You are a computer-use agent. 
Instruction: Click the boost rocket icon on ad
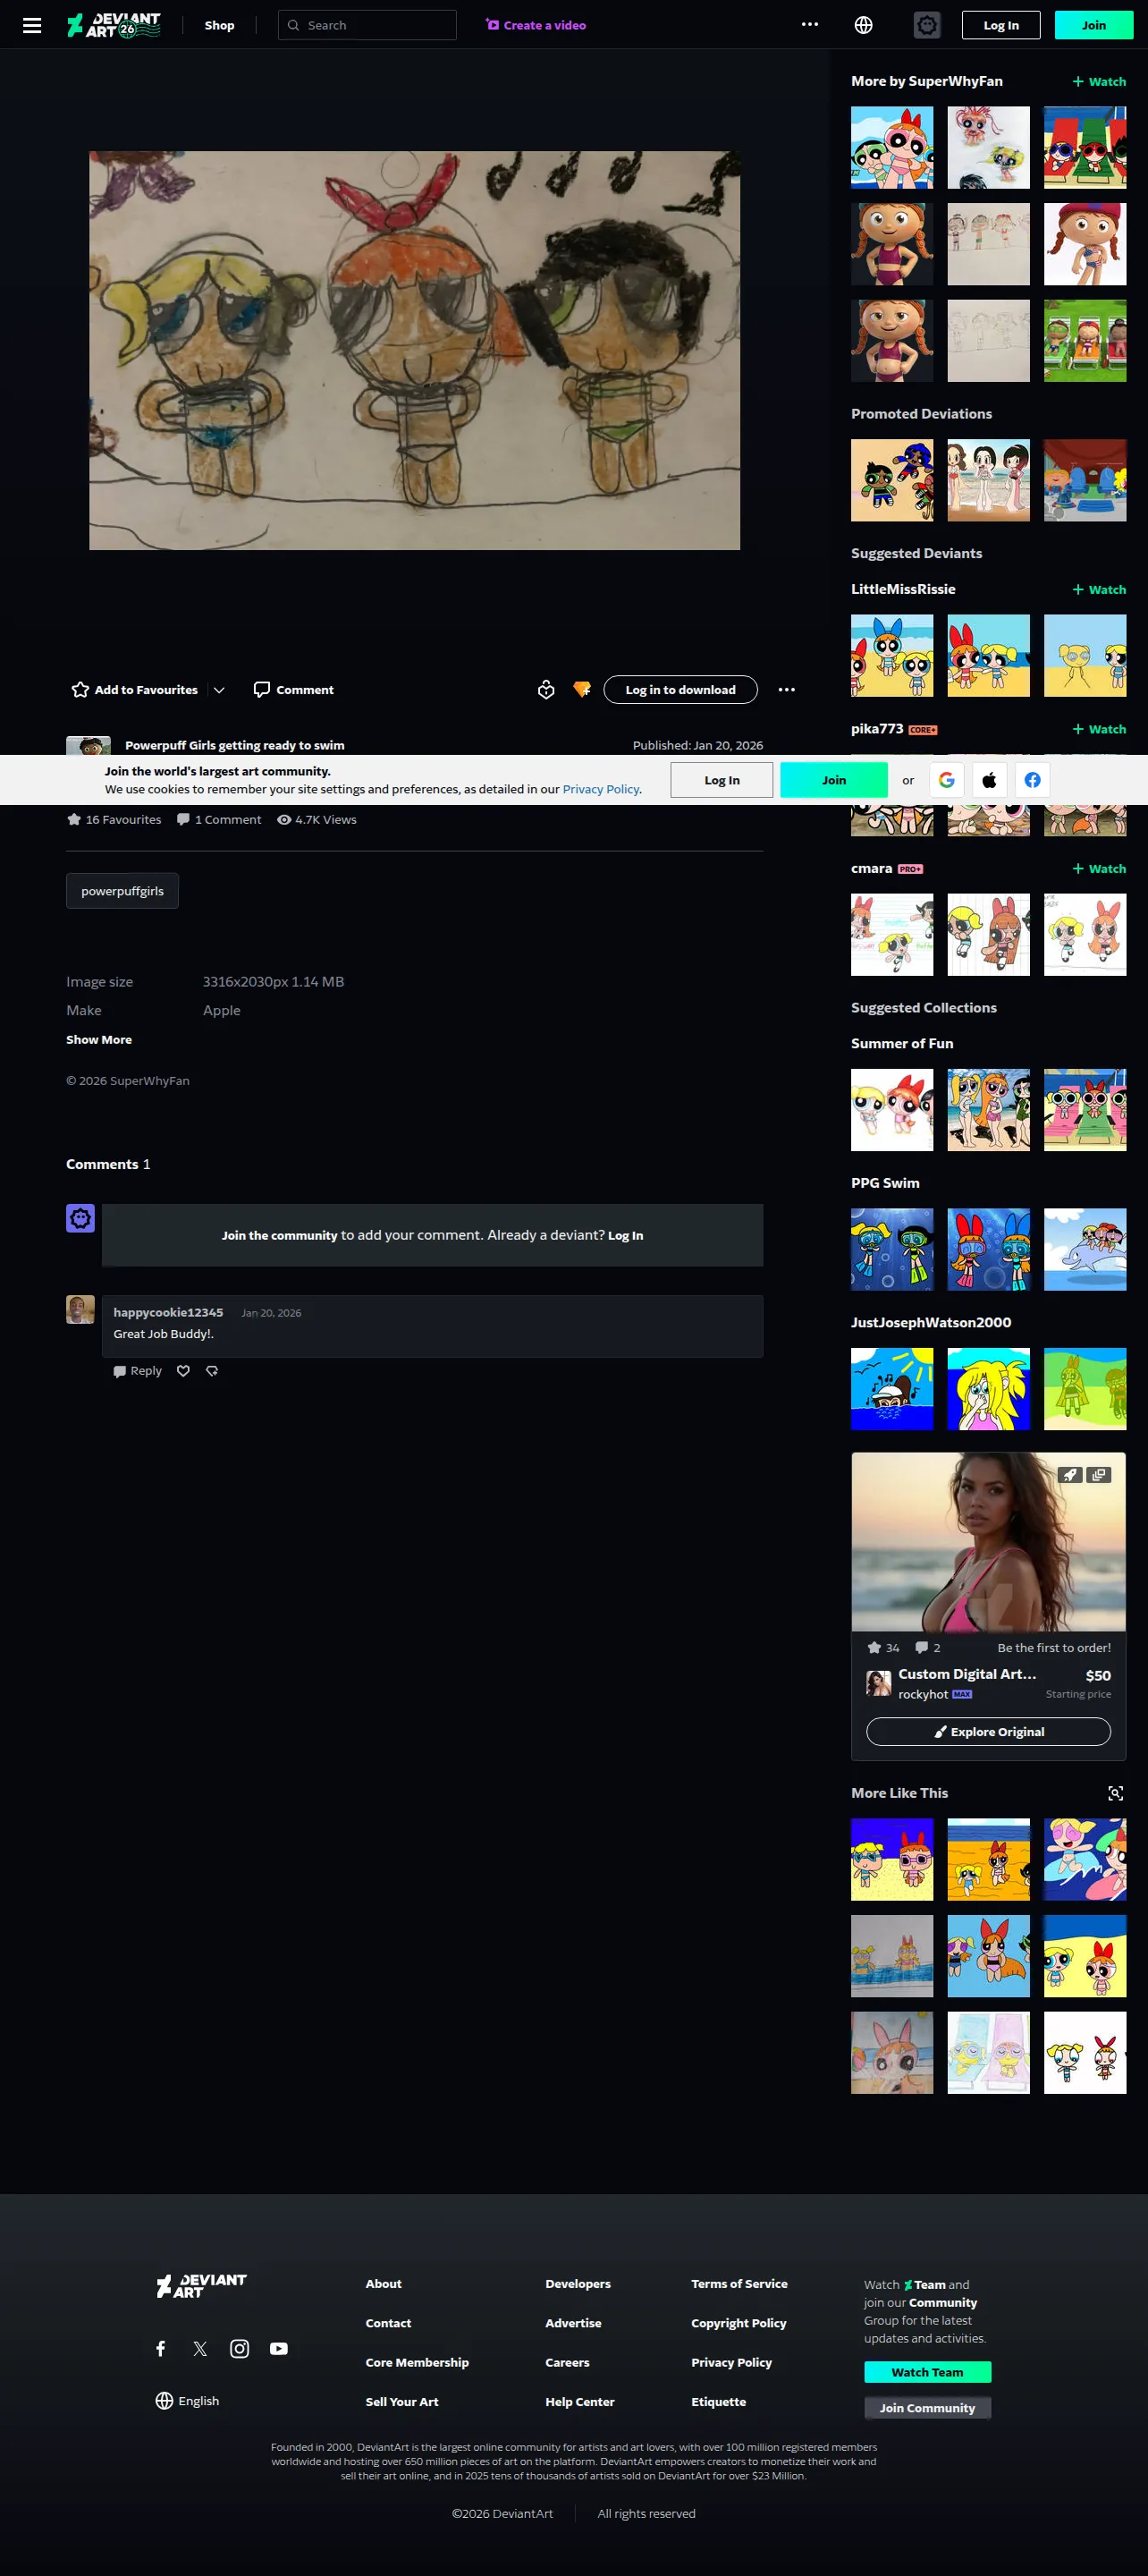(x=1070, y=1475)
